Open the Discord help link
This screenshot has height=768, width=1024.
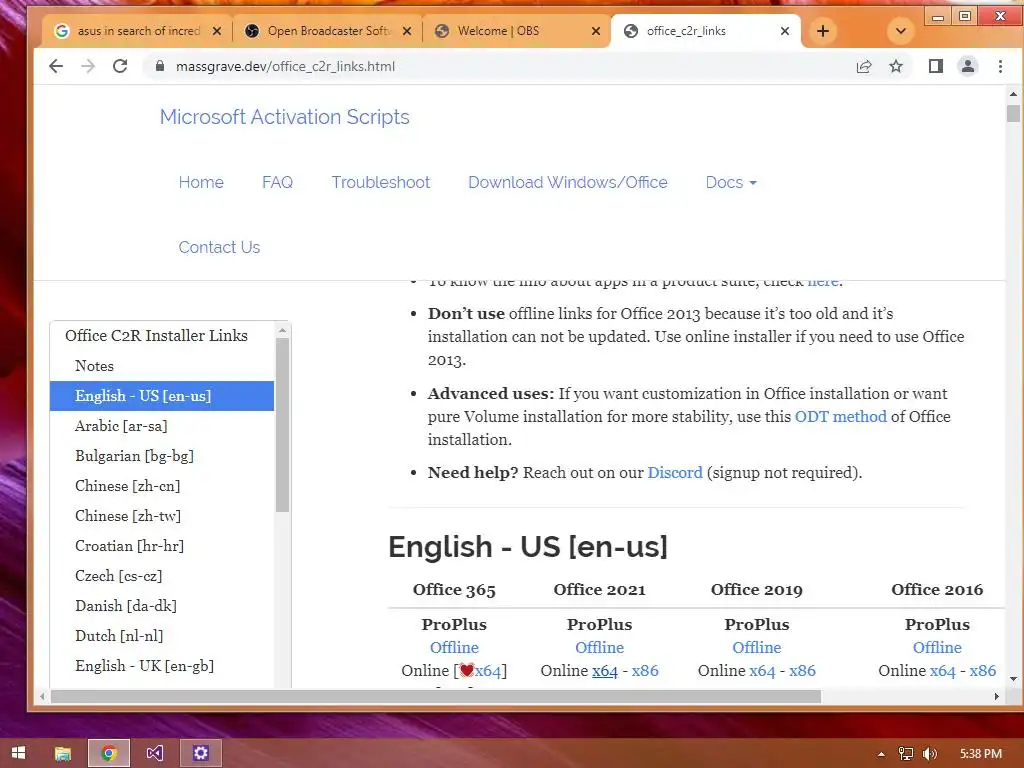point(675,473)
